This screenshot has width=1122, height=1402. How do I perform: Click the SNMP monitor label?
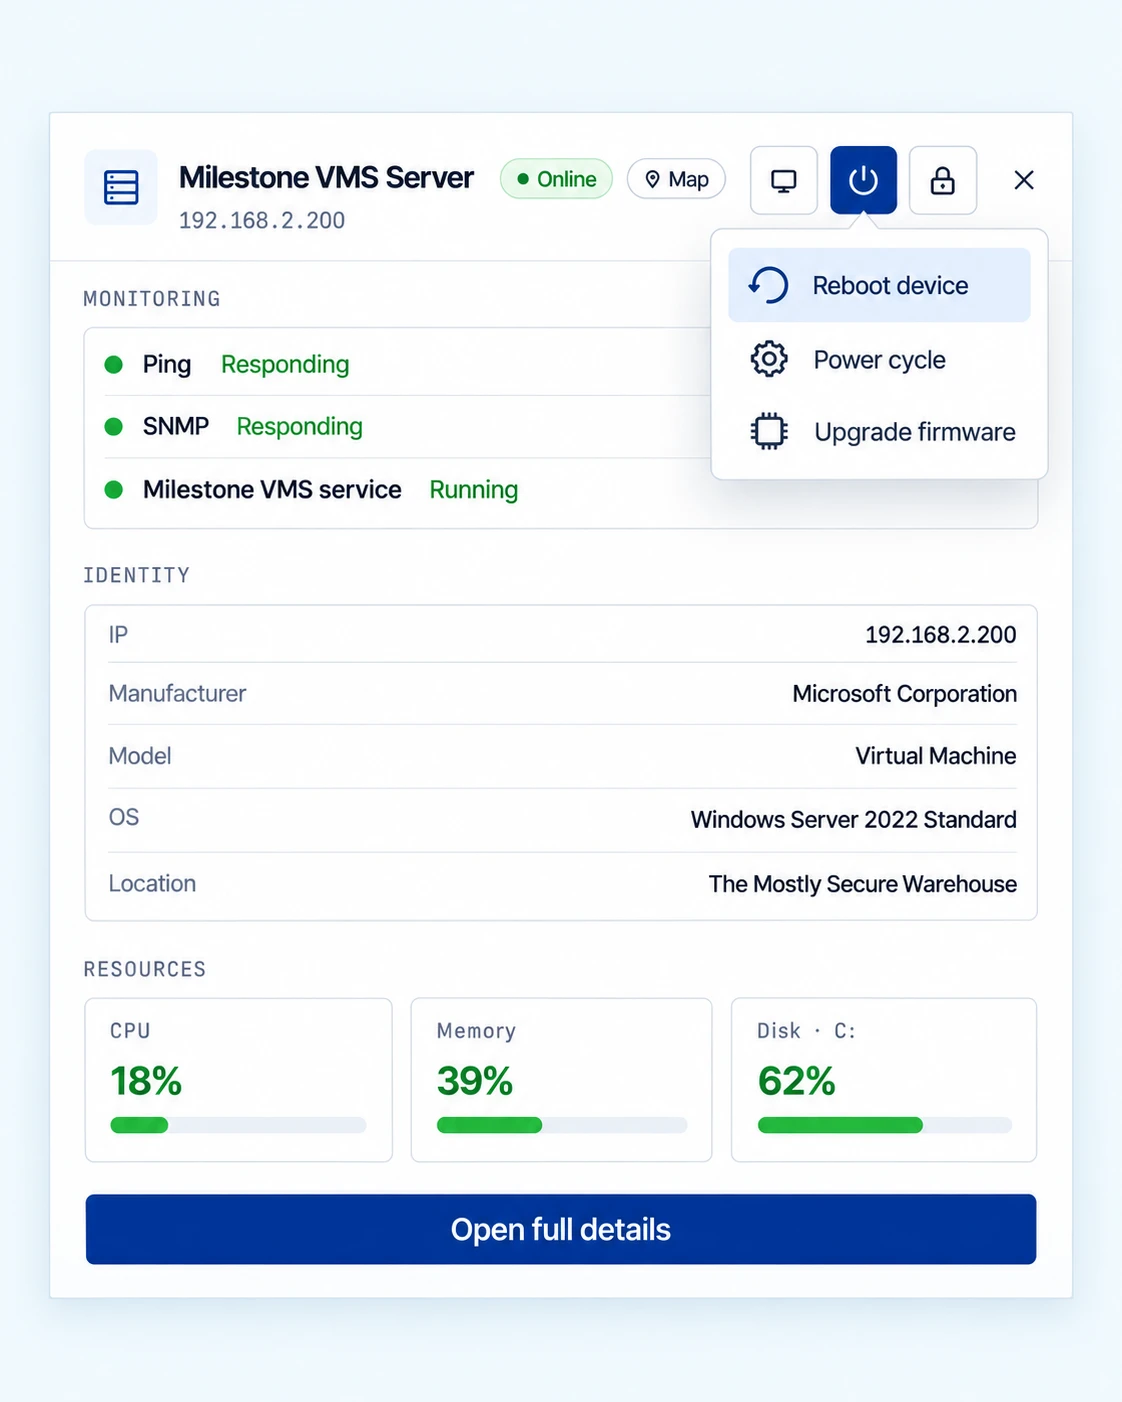point(176,426)
